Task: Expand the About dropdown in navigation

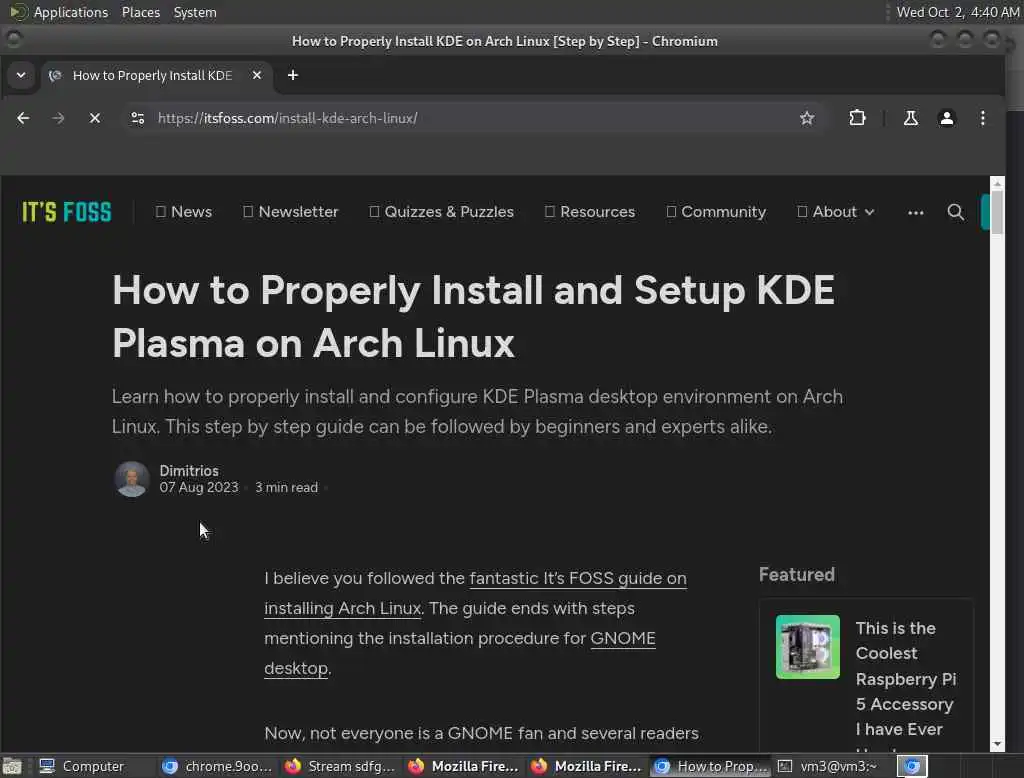Action: [x=835, y=212]
